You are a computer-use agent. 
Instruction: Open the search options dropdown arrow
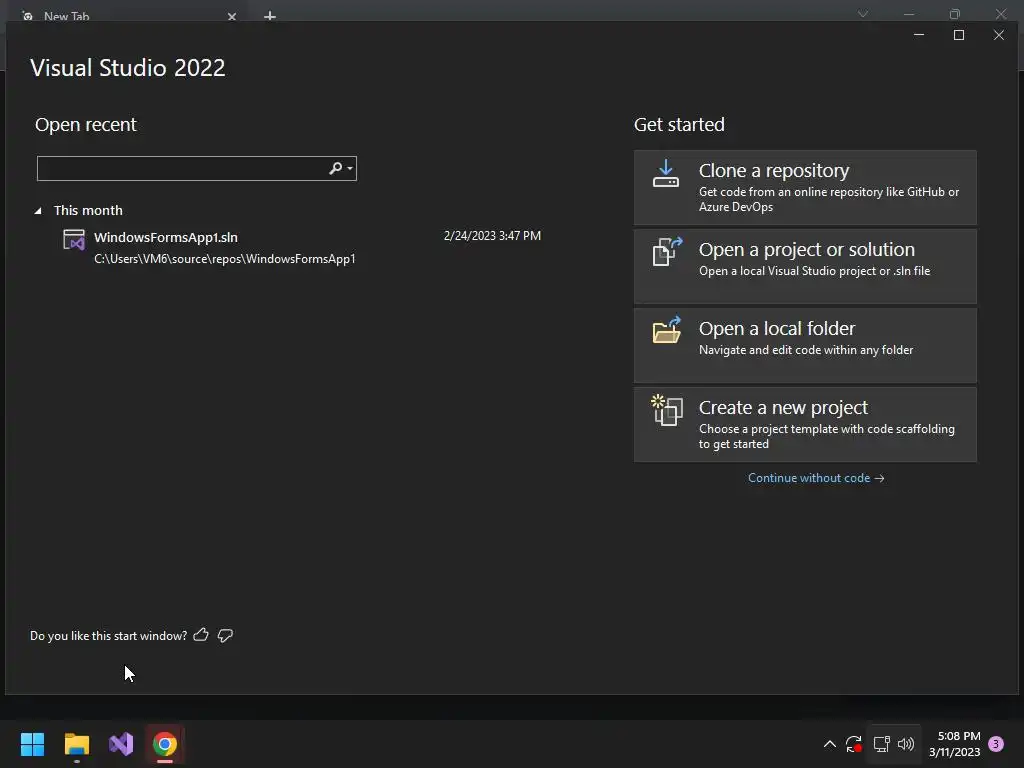click(x=350, y=168)
